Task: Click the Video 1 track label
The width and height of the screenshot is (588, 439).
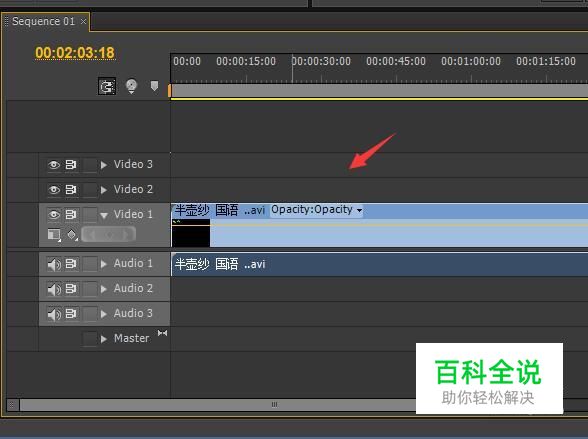Action: click(133, 214)
